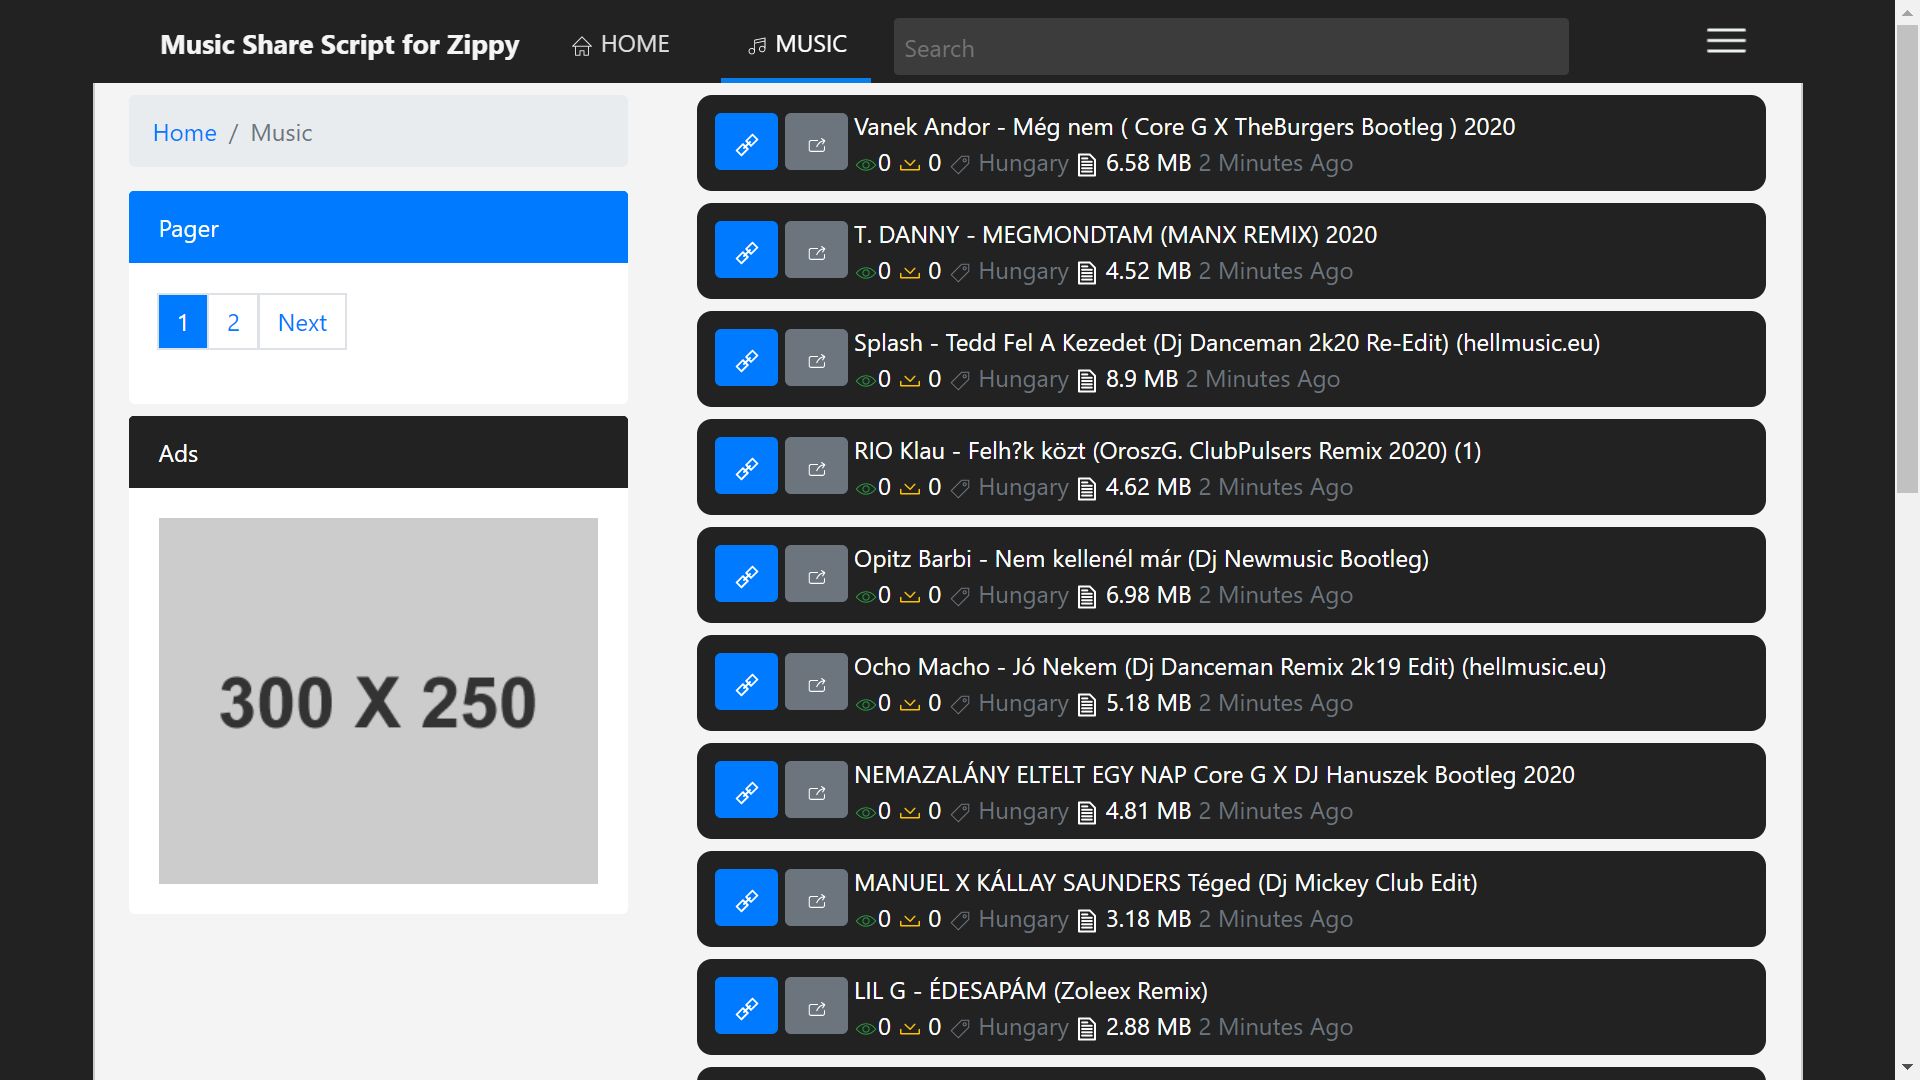Viewport: 1920px width, 1080px height.
Task: Select the MUSIC nav tab
Action: [797, 45]
